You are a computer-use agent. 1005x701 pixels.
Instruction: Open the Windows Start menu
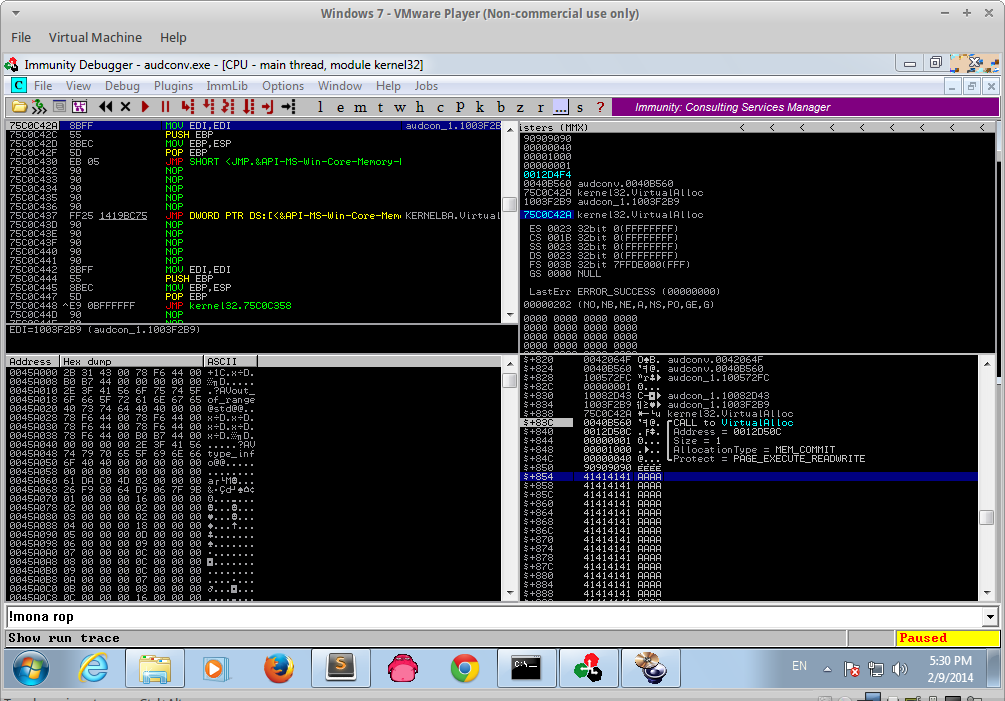click(30, 669)
